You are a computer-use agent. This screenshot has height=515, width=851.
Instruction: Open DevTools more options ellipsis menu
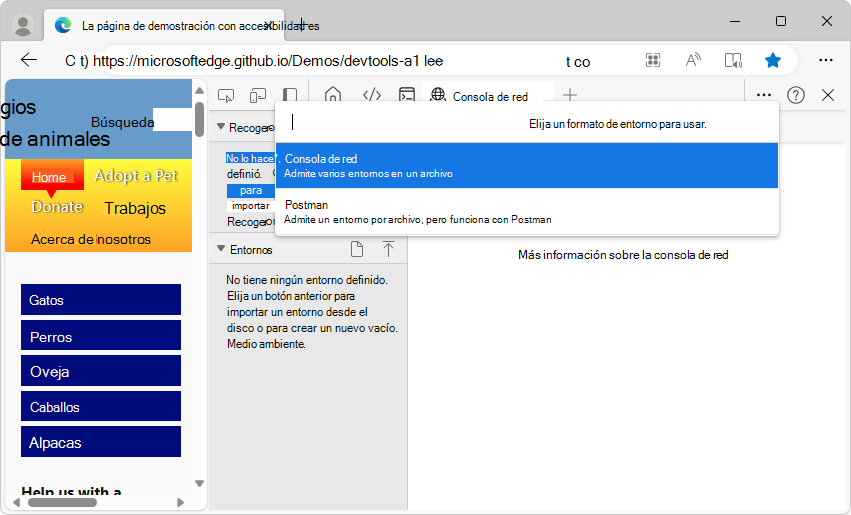[x=764, y=95]
